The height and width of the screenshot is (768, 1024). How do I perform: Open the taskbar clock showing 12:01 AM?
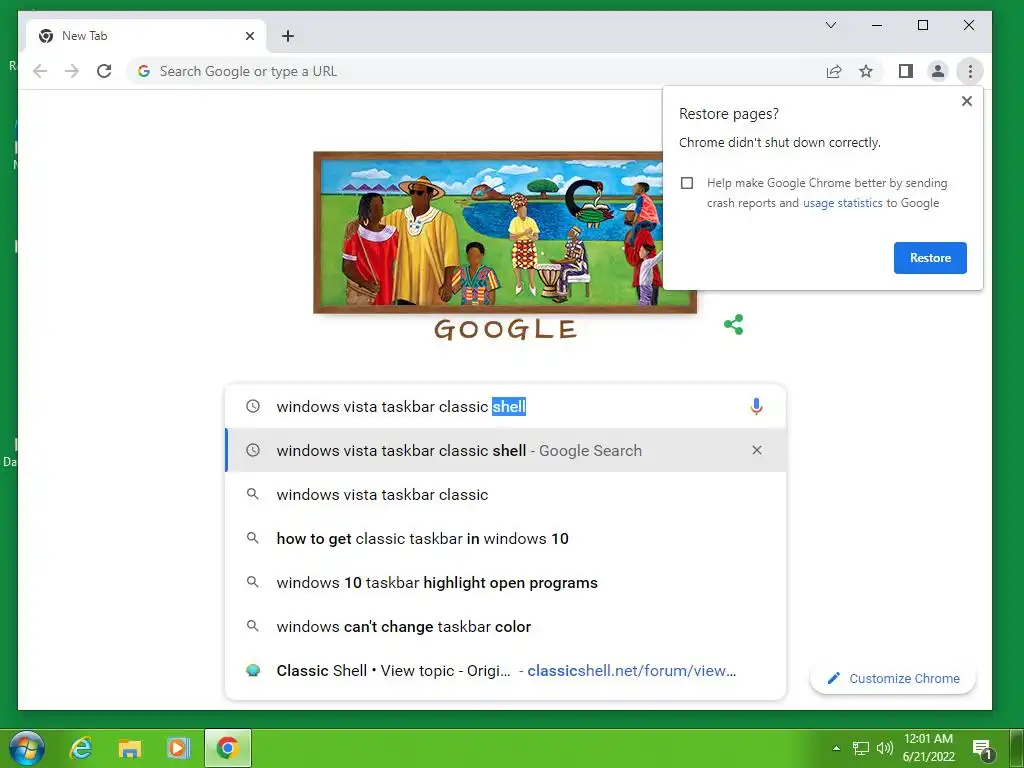pyautogui.click(x=928, y=748)
